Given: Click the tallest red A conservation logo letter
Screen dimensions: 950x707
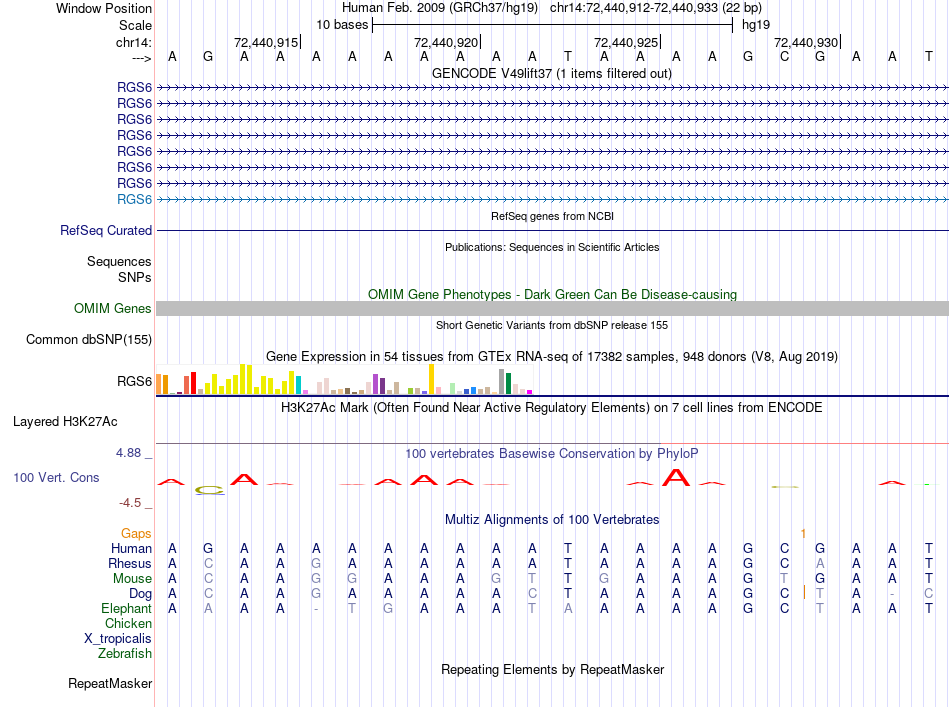Looking at the screenshot, I should click(676, 477).
